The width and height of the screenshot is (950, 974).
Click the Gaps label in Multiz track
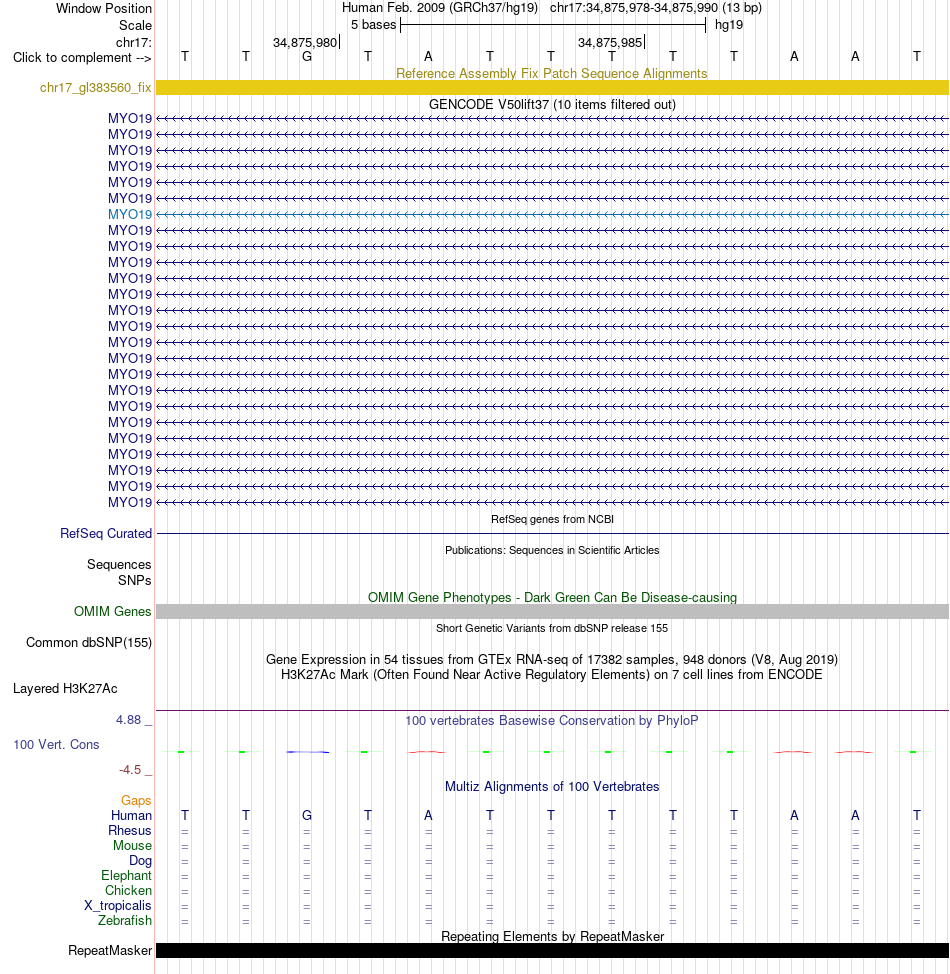136,801
